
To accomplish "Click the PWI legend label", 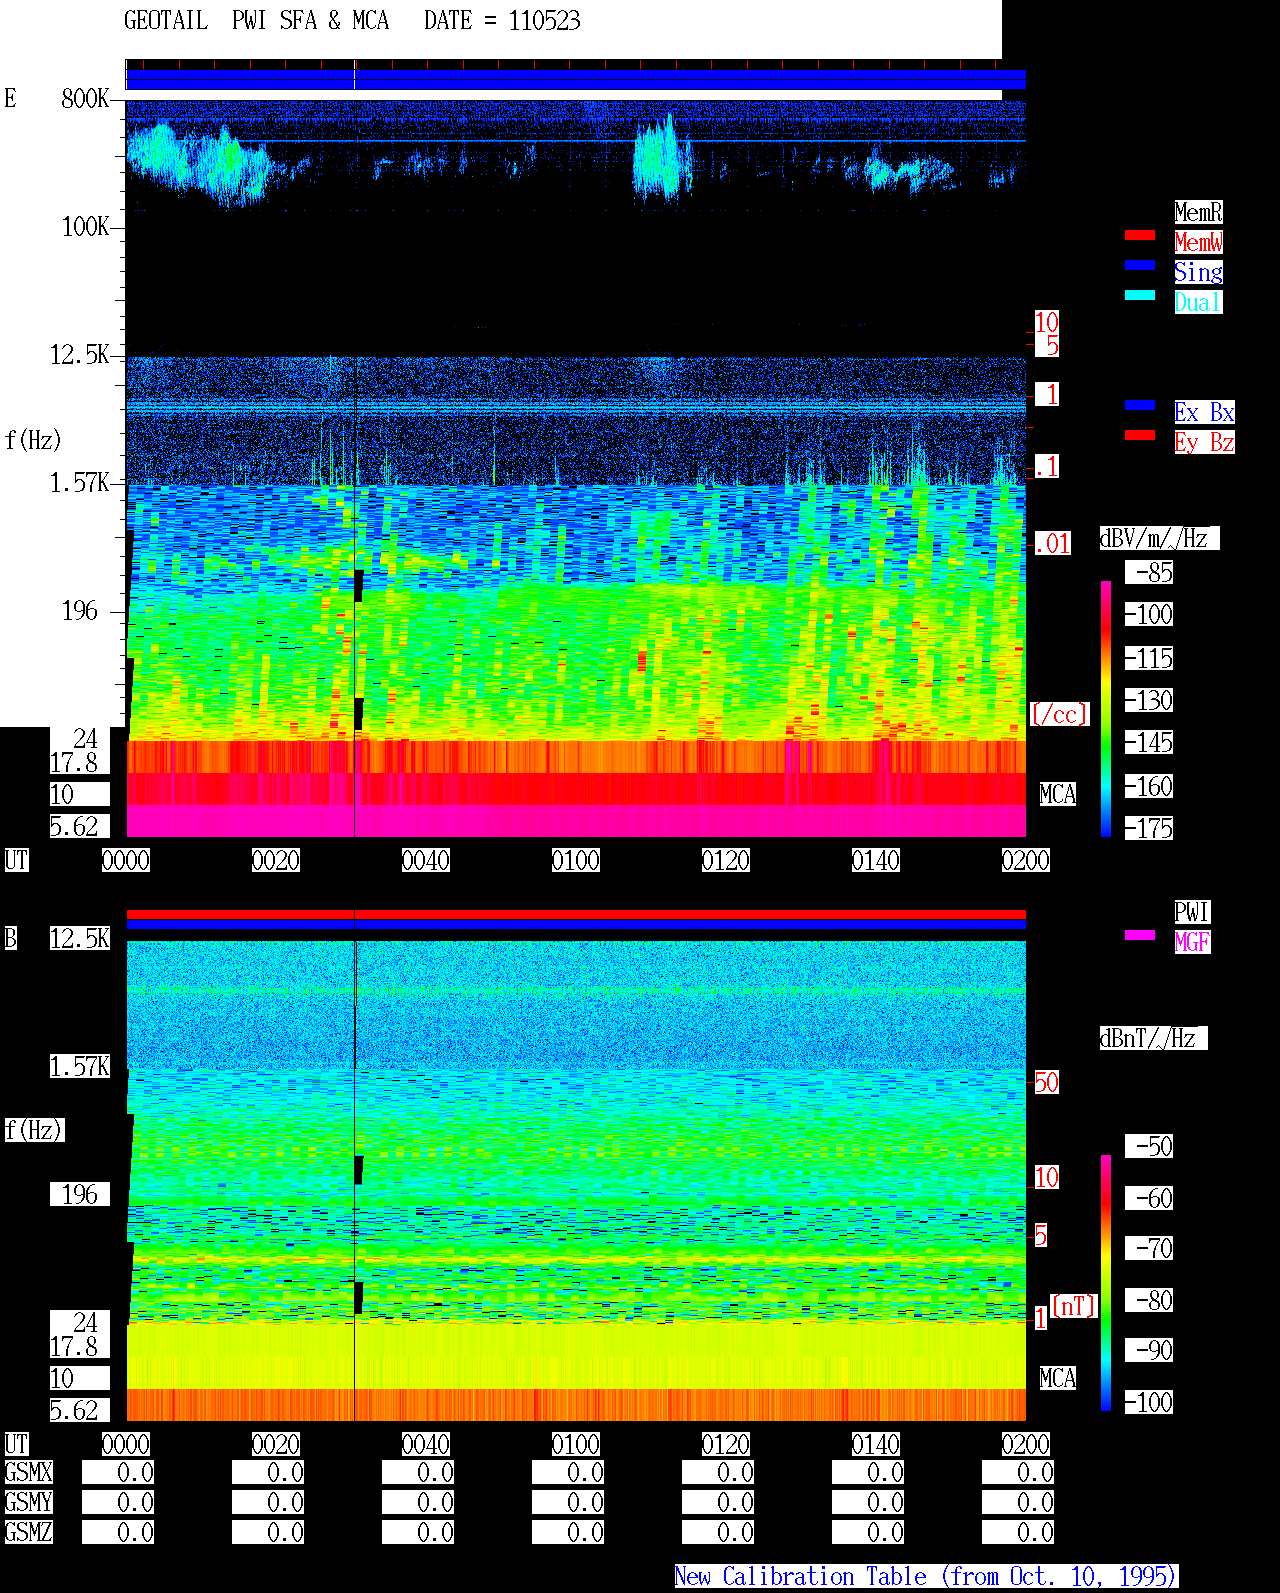I will click(x=1192, y=912).
